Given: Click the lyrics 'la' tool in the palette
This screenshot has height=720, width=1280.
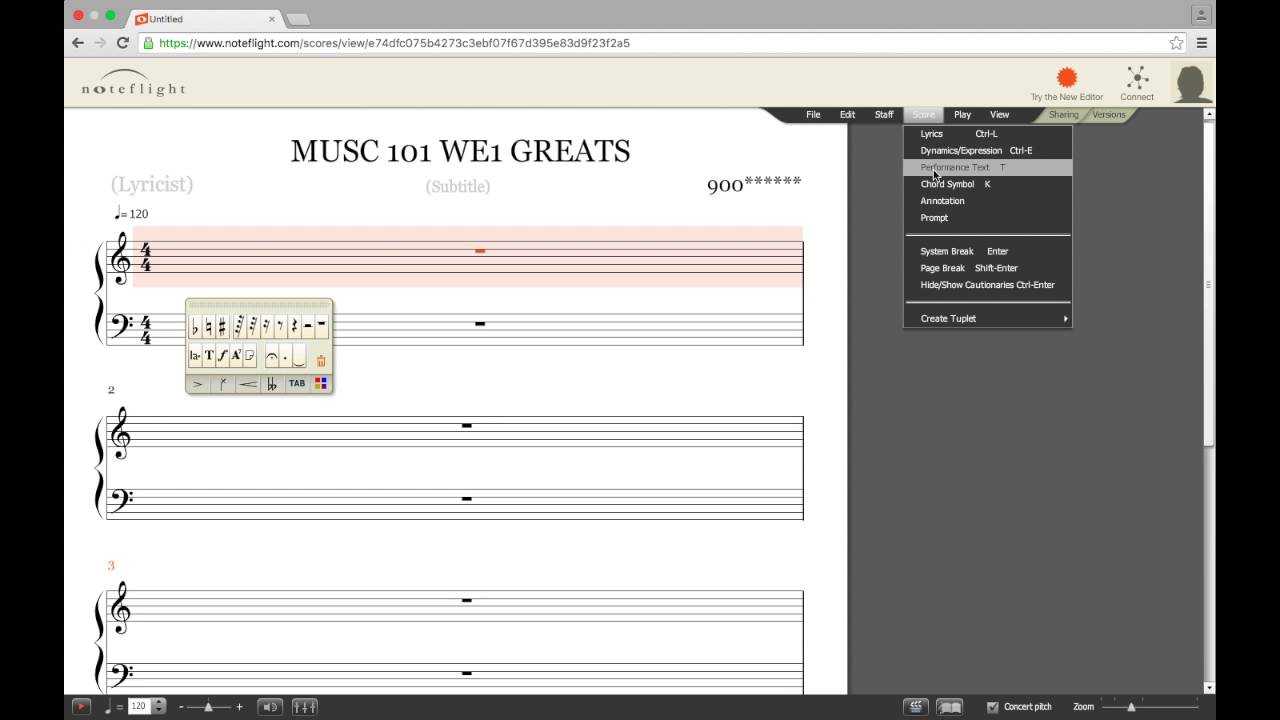Looking at the screenshot, I should [195, 356].
